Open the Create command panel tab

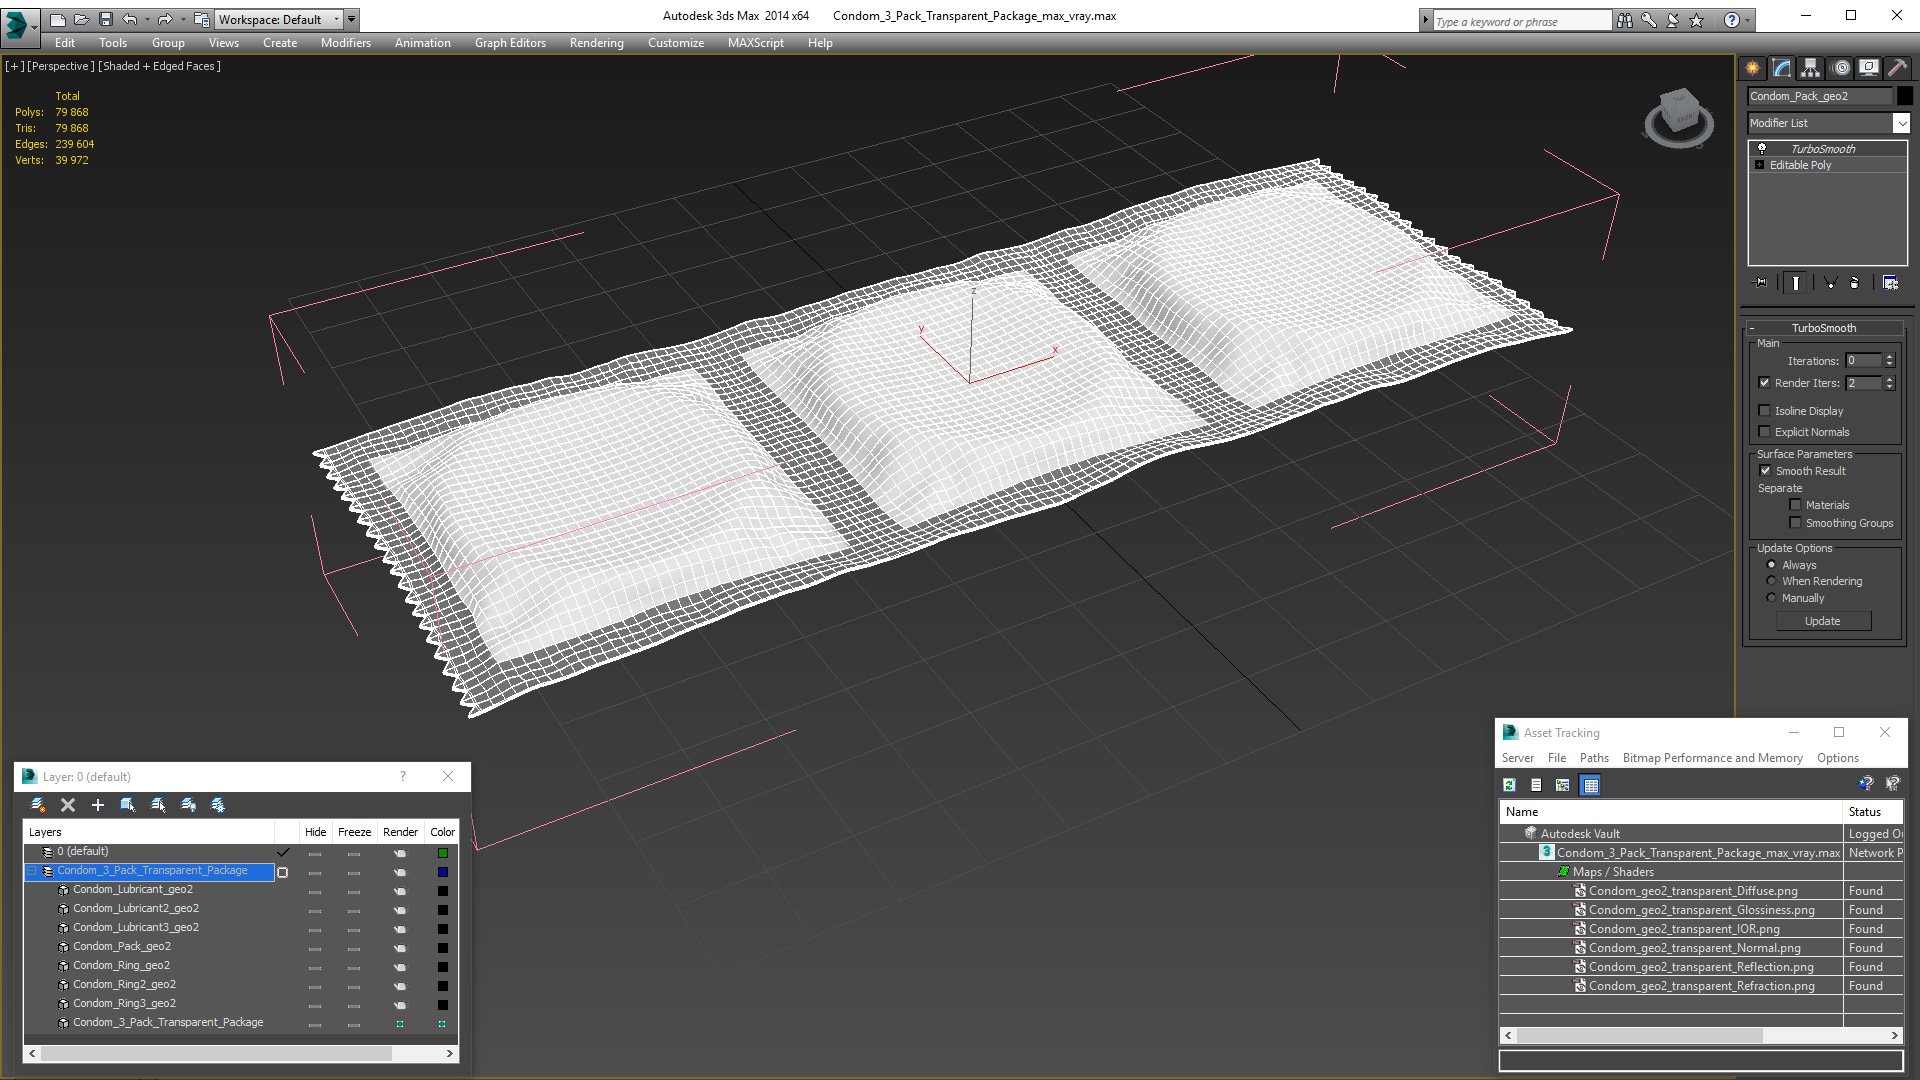tap(1753, 68)
